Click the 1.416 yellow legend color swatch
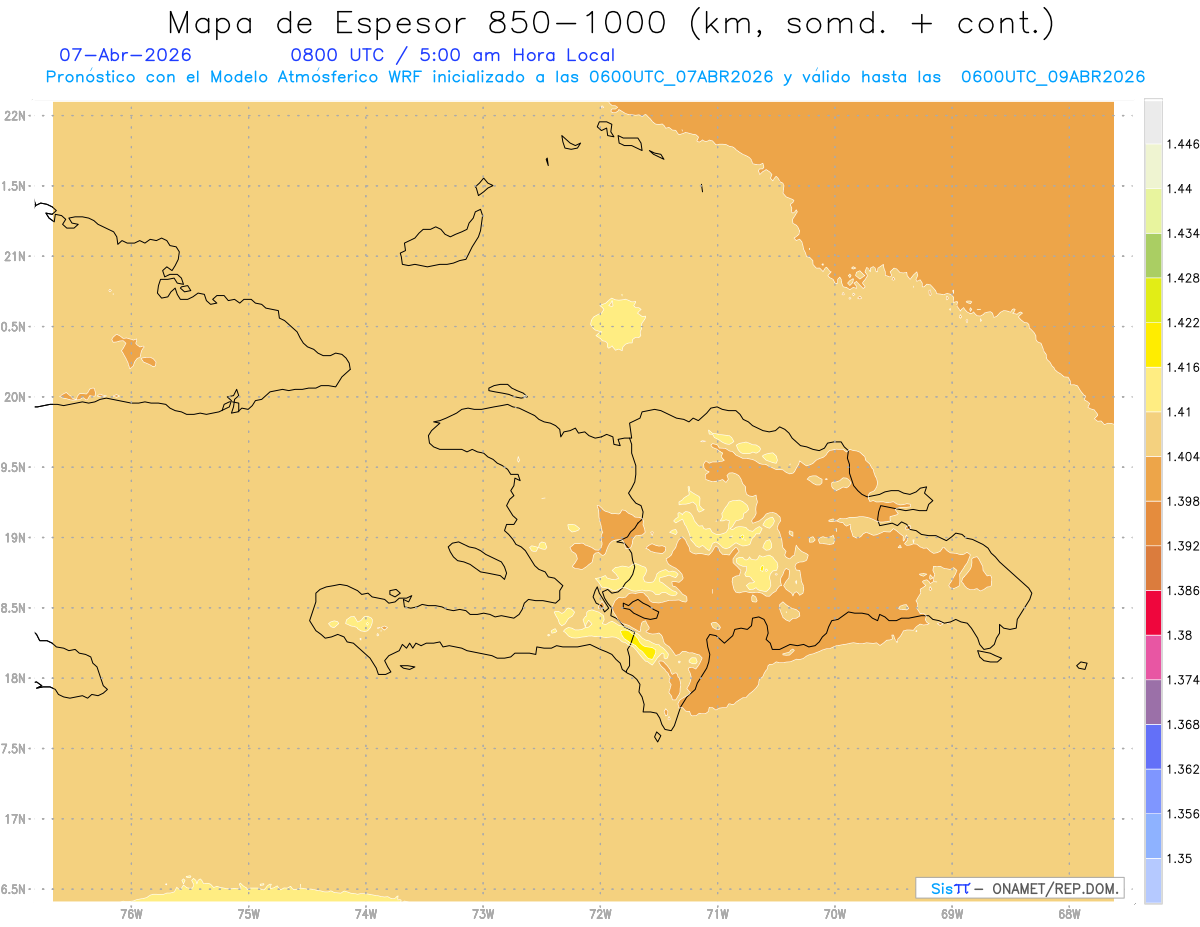Image resolution: width=1200 pixels, height=927 pixels. pyautogui.click(x=1153, y=345)
